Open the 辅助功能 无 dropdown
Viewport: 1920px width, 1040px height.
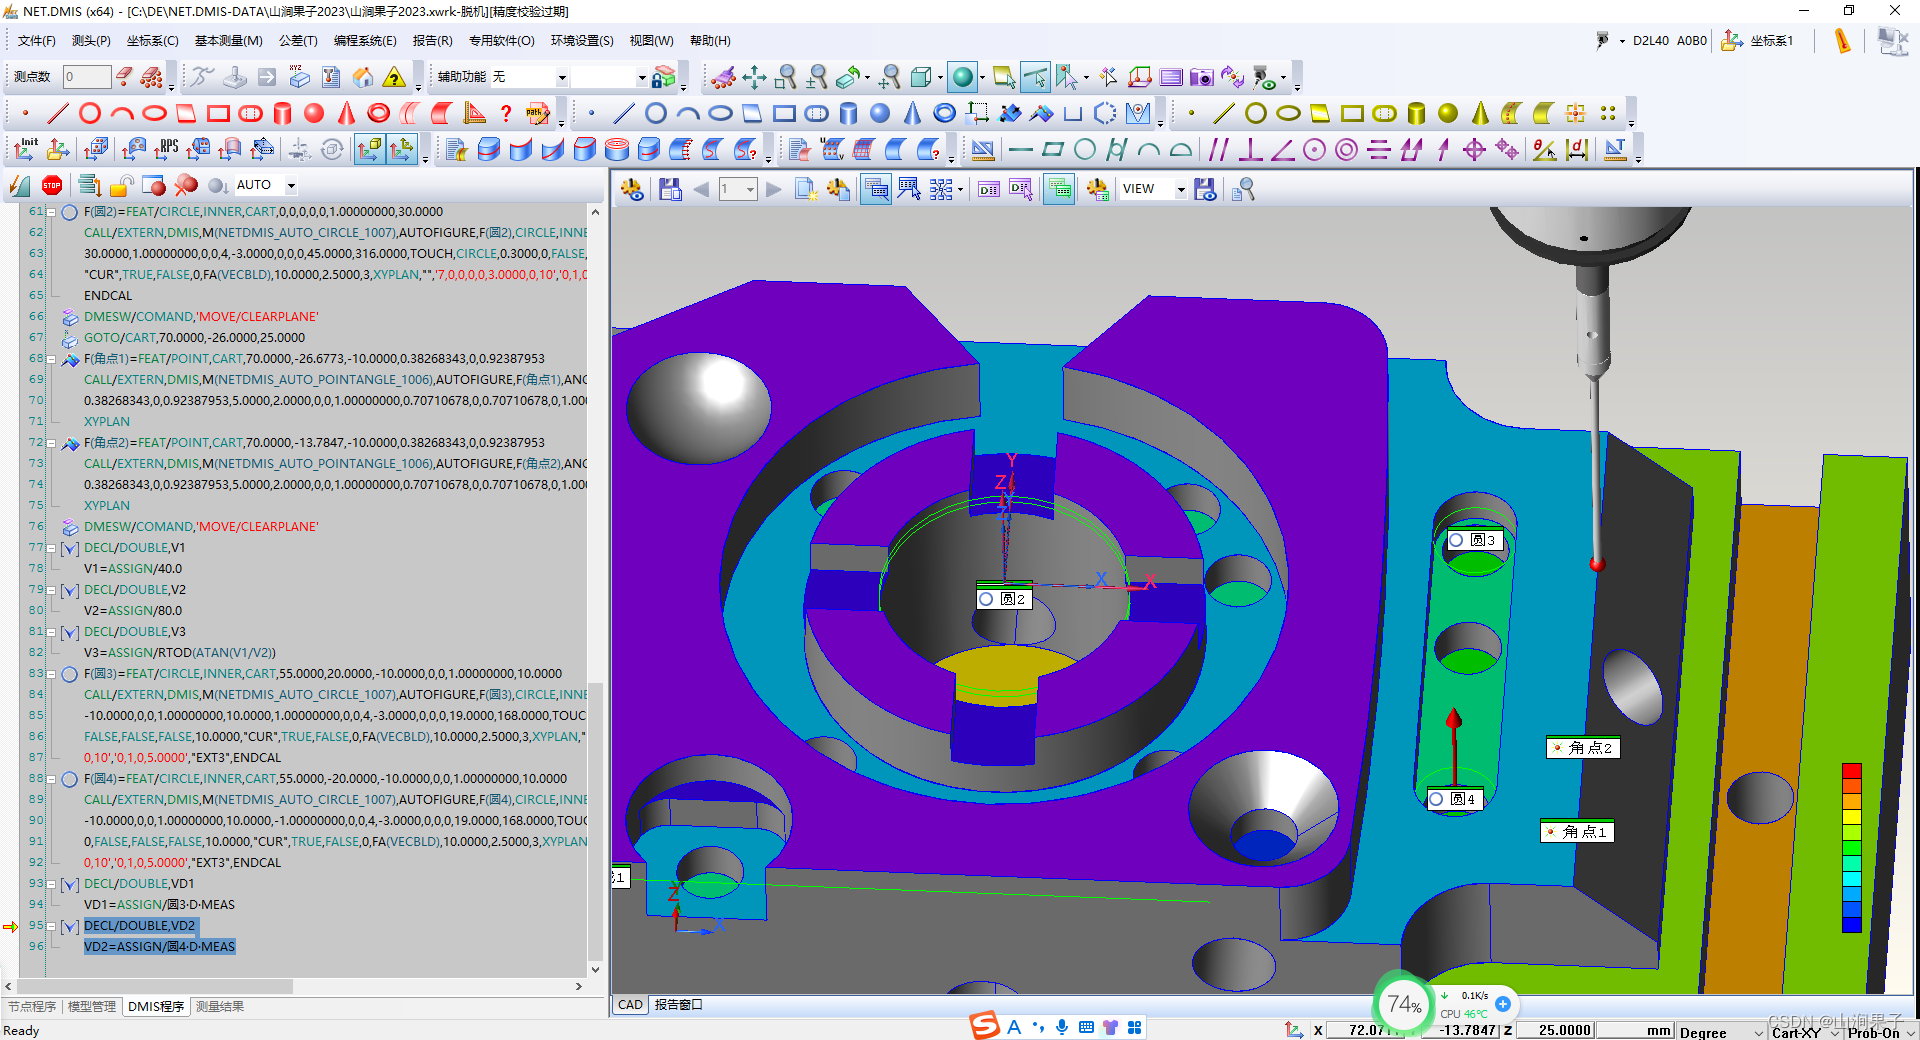pyautogui.click(x=562, y=77)
